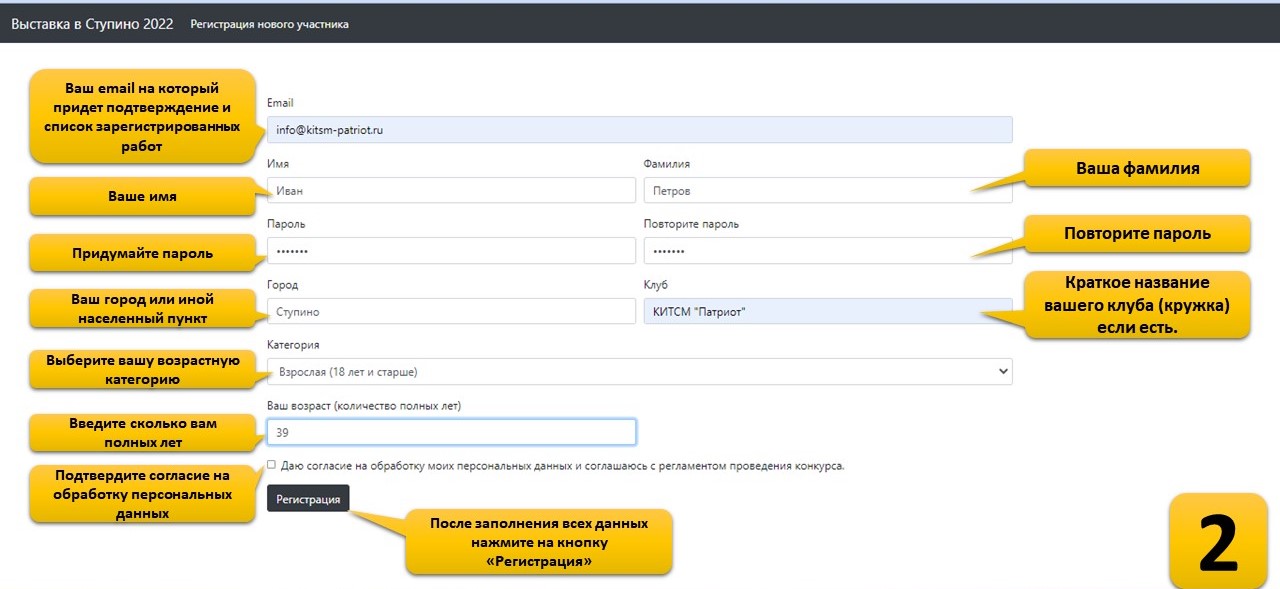Click the age field showing 39
This screenshot has height=589, width=1280.
pyautogui.click(x=451, y=432)
